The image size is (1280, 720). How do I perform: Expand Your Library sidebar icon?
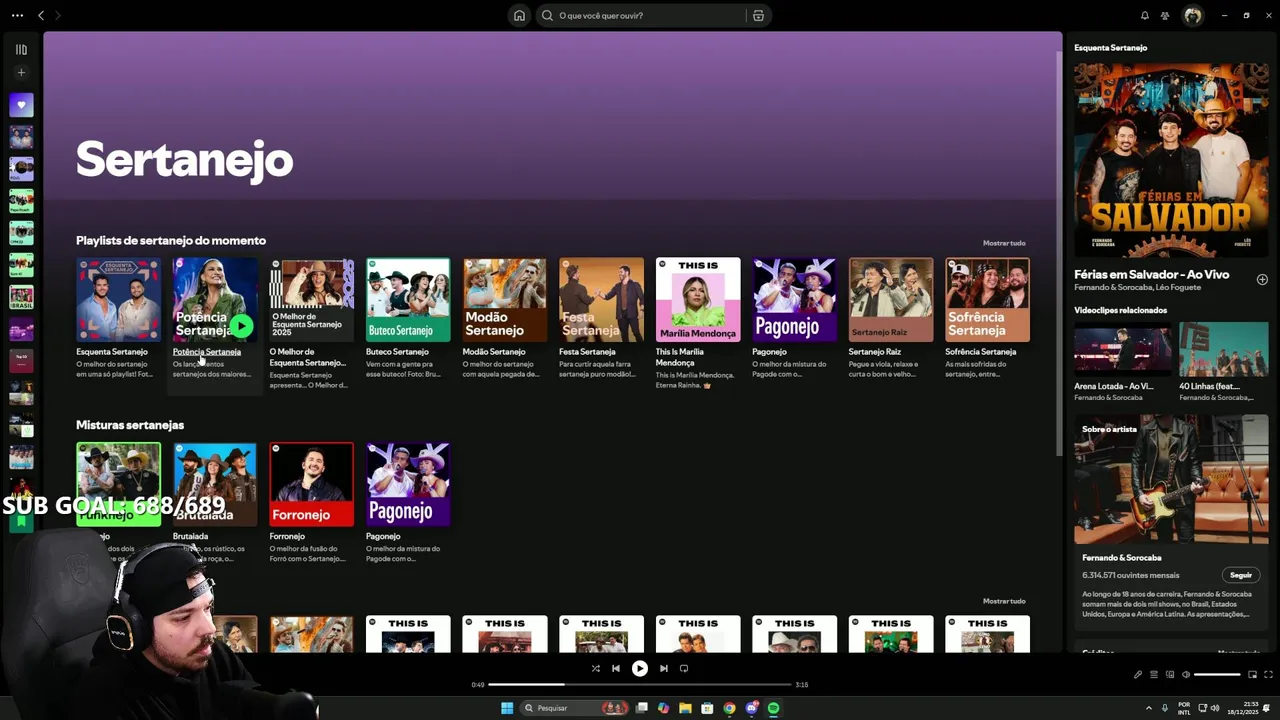coord(21,49)
